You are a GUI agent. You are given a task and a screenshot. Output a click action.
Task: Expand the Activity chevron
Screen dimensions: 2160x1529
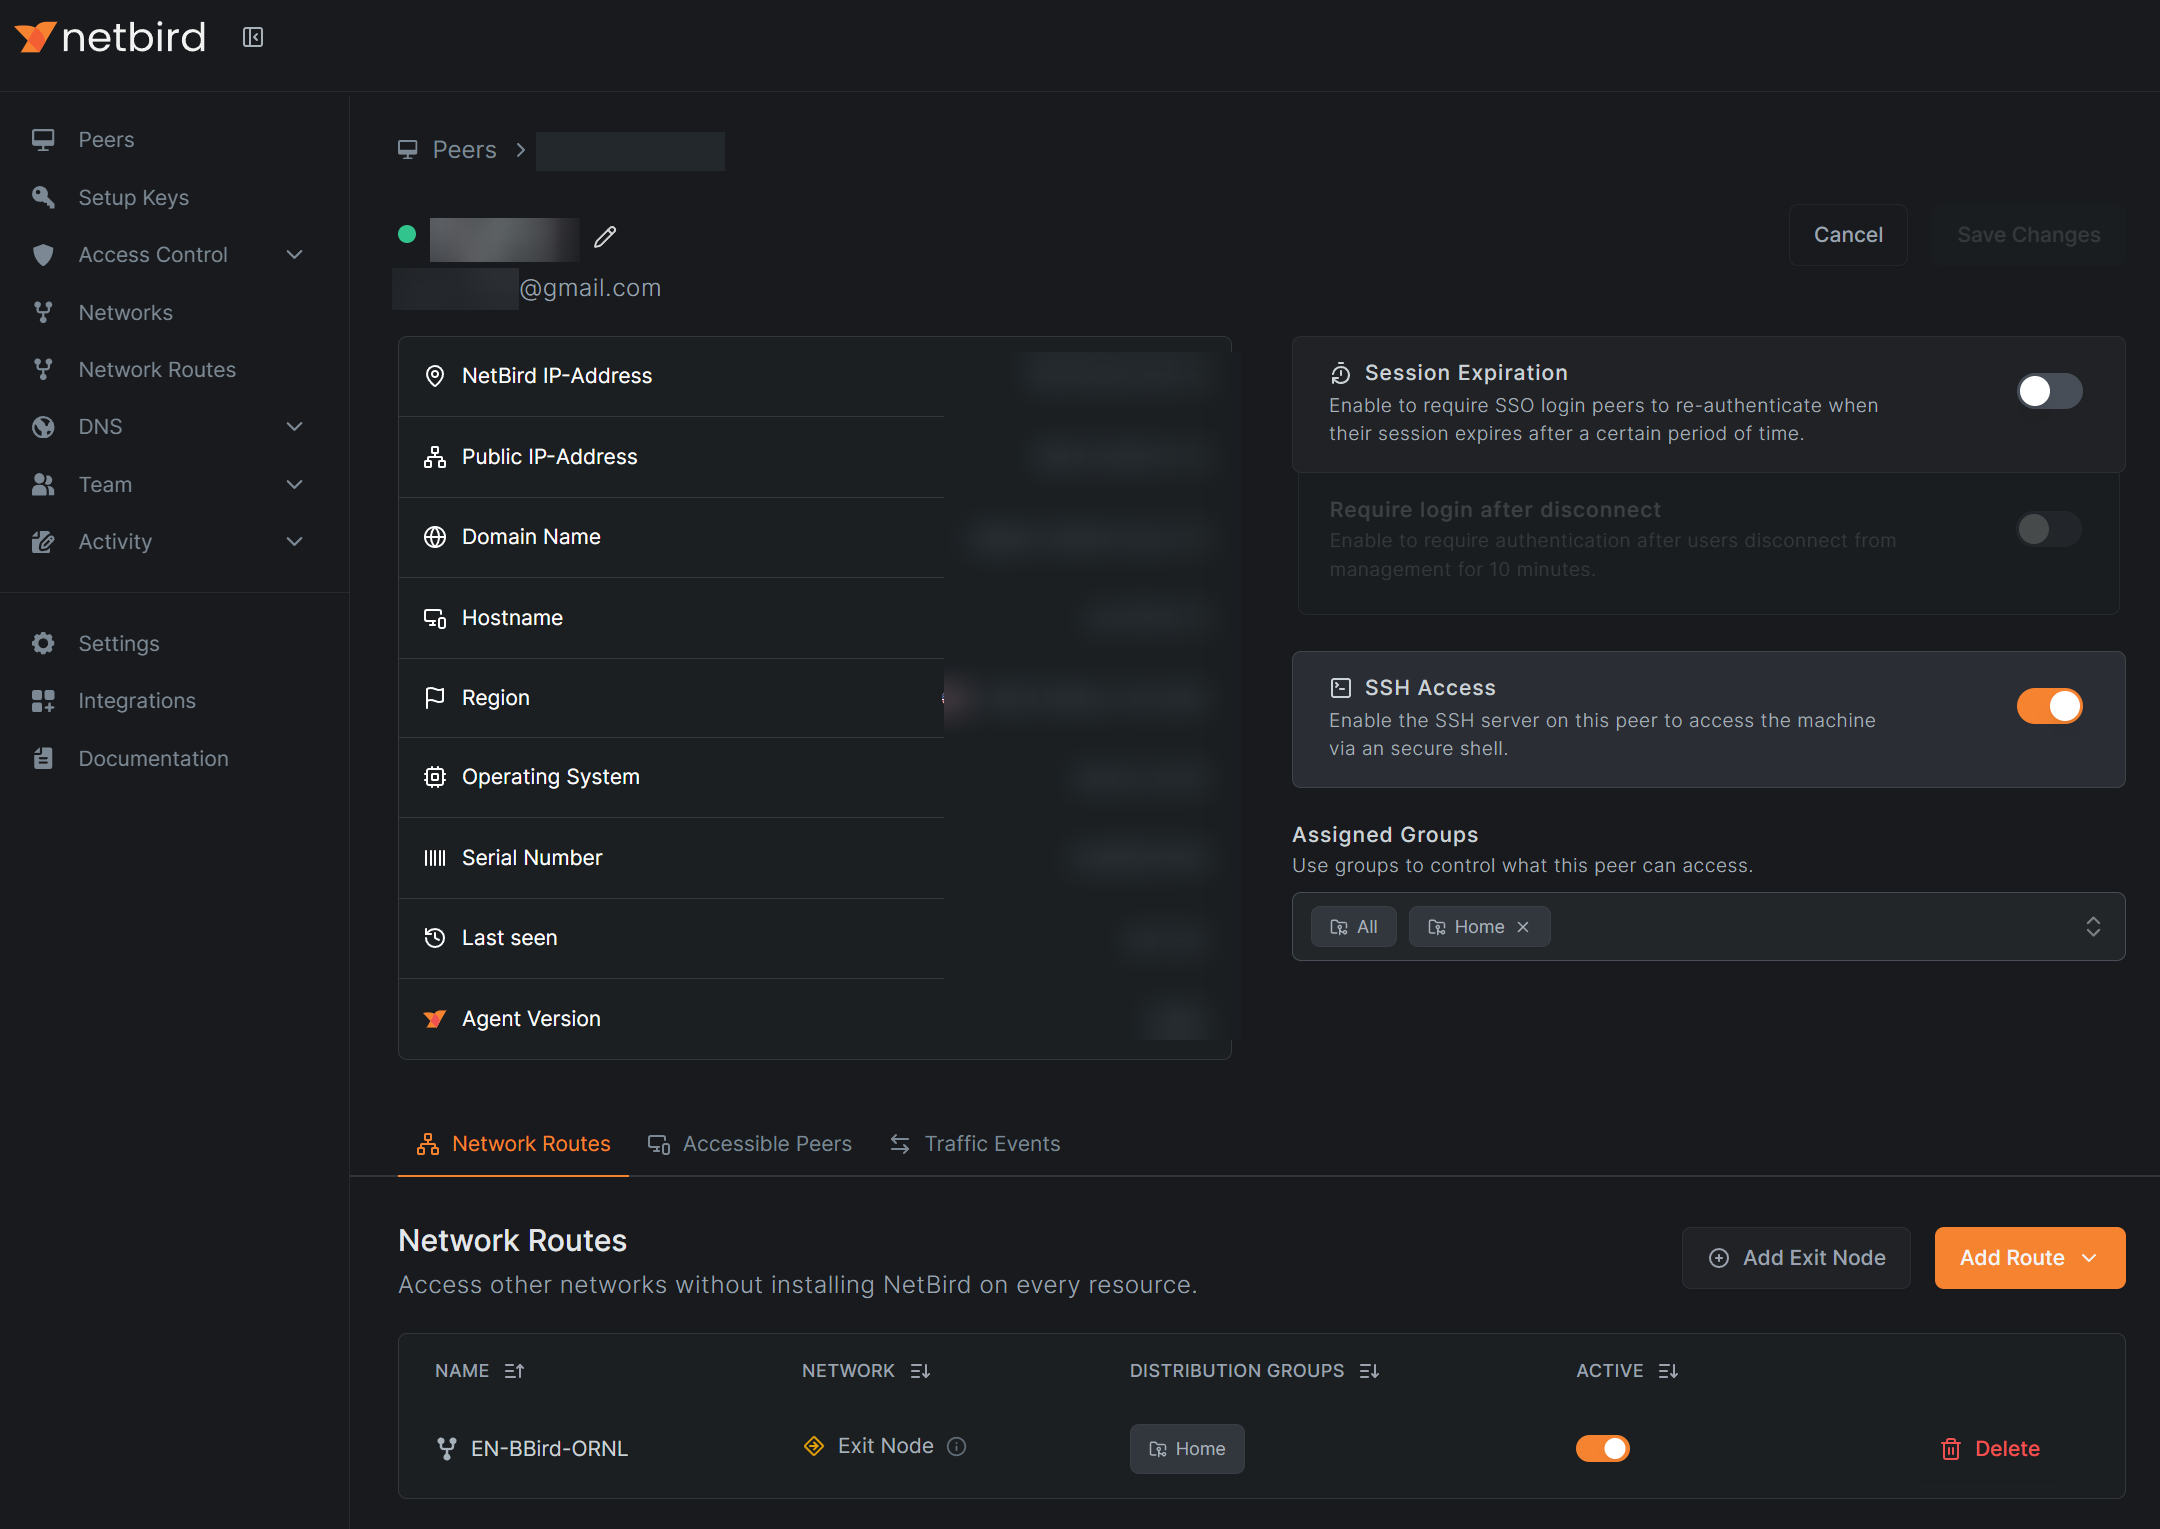(294, 541)
